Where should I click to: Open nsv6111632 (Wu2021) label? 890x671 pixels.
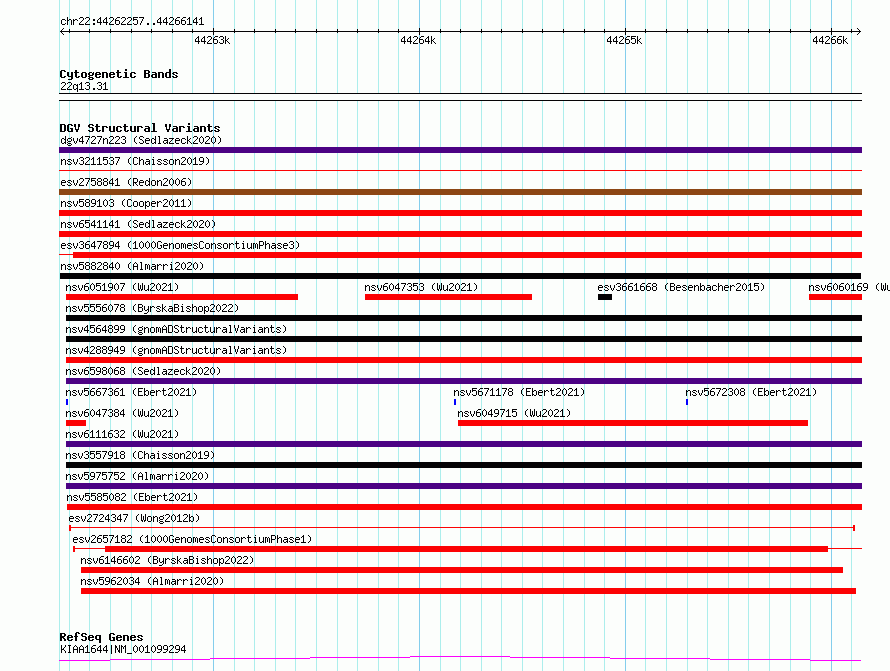coord(122,434)
